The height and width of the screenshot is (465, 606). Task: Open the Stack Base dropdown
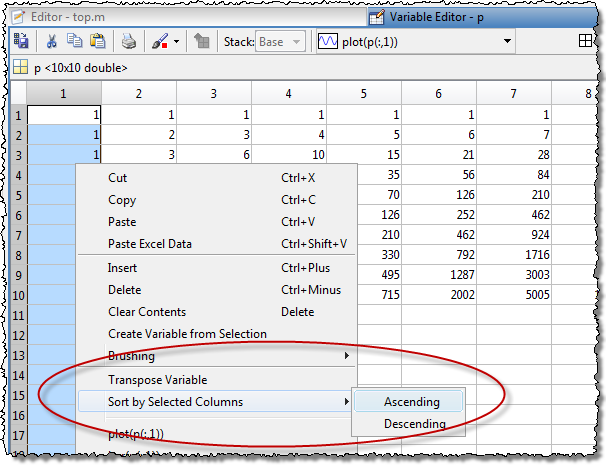click(279, 41)
